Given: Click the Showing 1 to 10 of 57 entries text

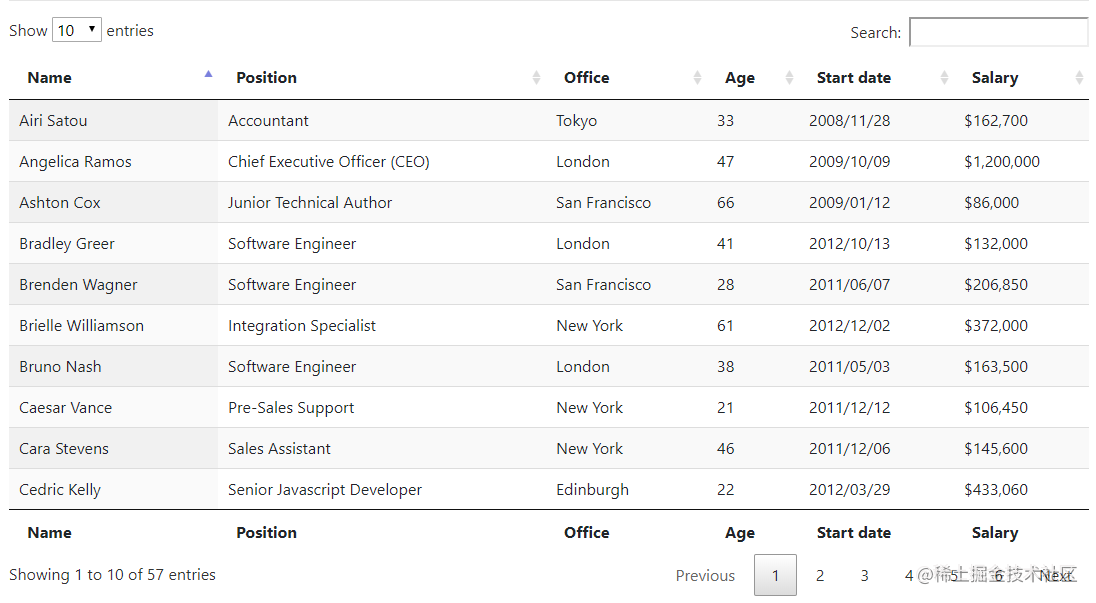Looking at the screenshot, I should [113, 574].
